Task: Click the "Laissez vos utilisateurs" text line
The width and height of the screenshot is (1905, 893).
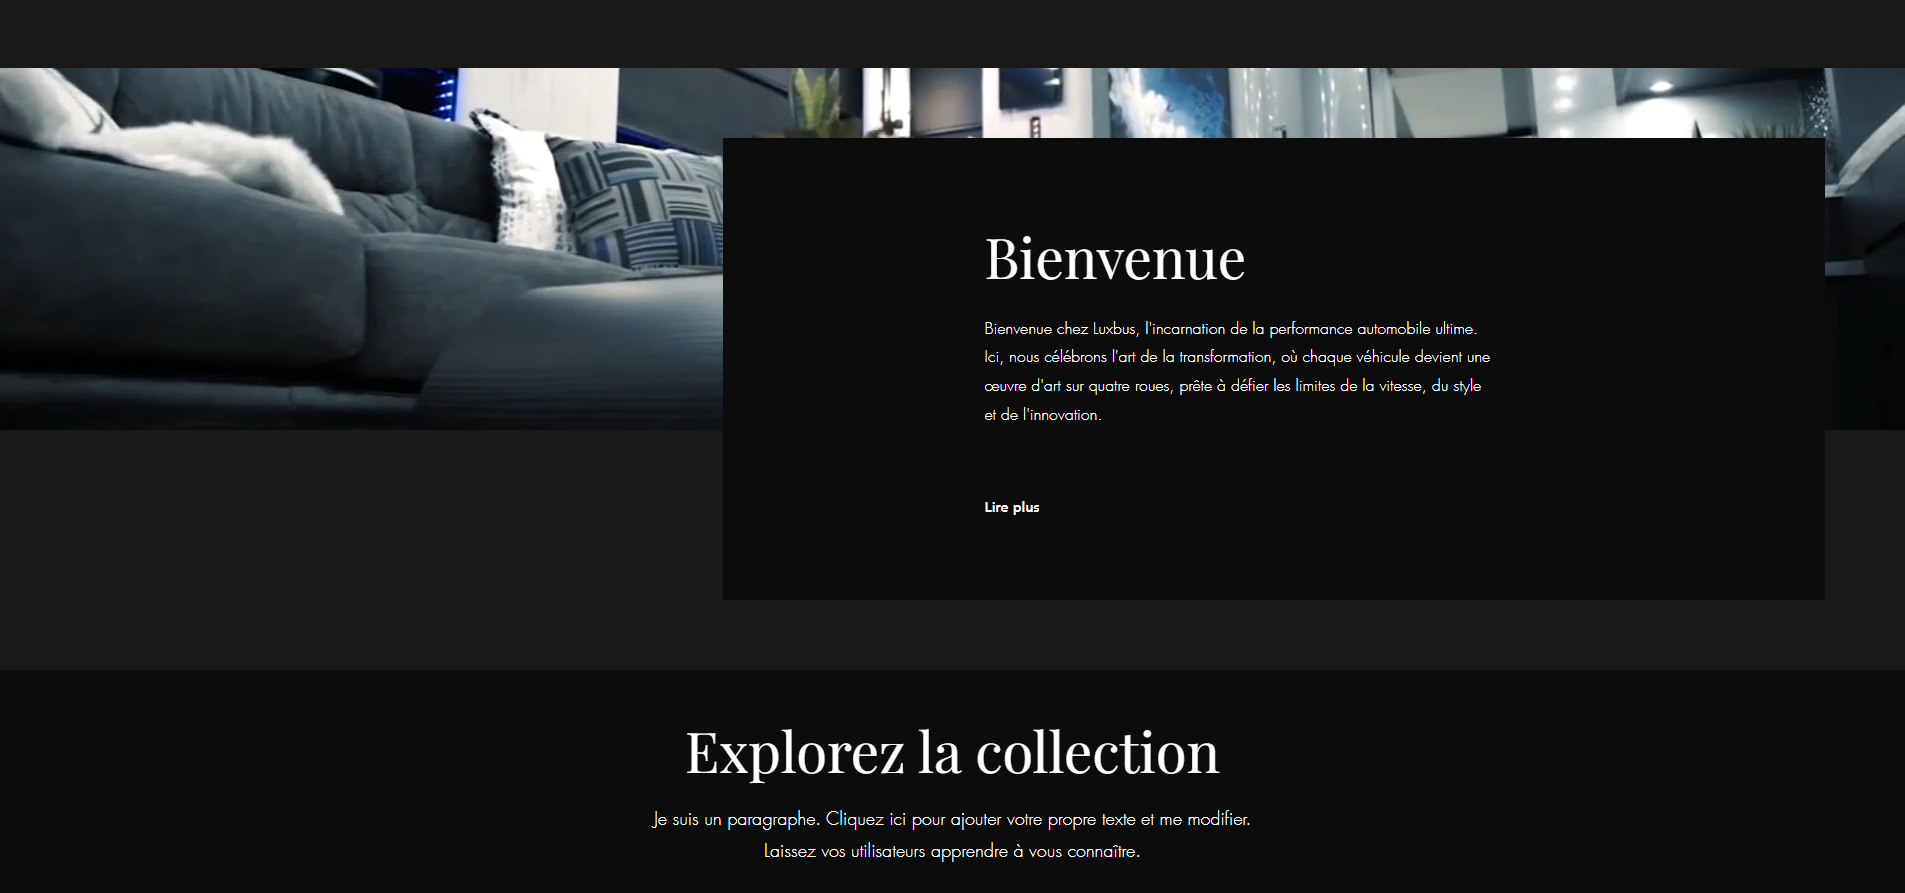Action: (951, 851)
